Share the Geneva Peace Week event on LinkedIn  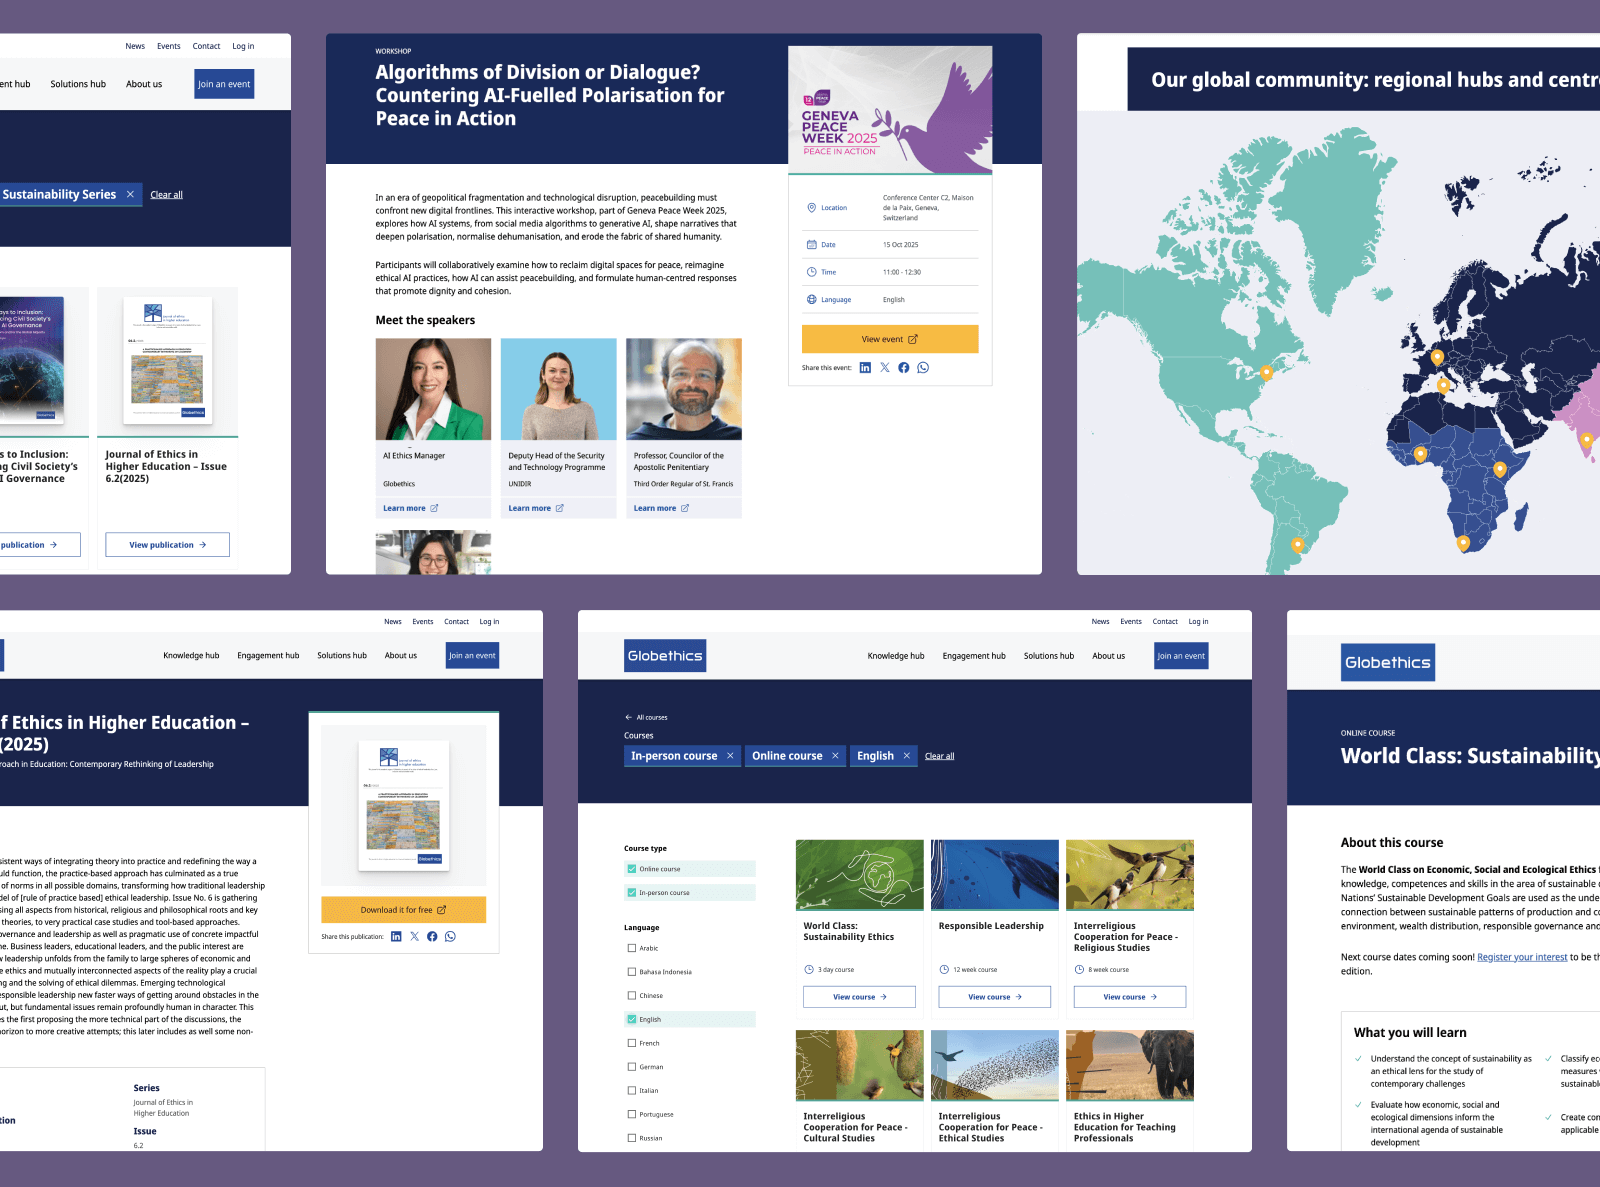click(x=865, y=367)
